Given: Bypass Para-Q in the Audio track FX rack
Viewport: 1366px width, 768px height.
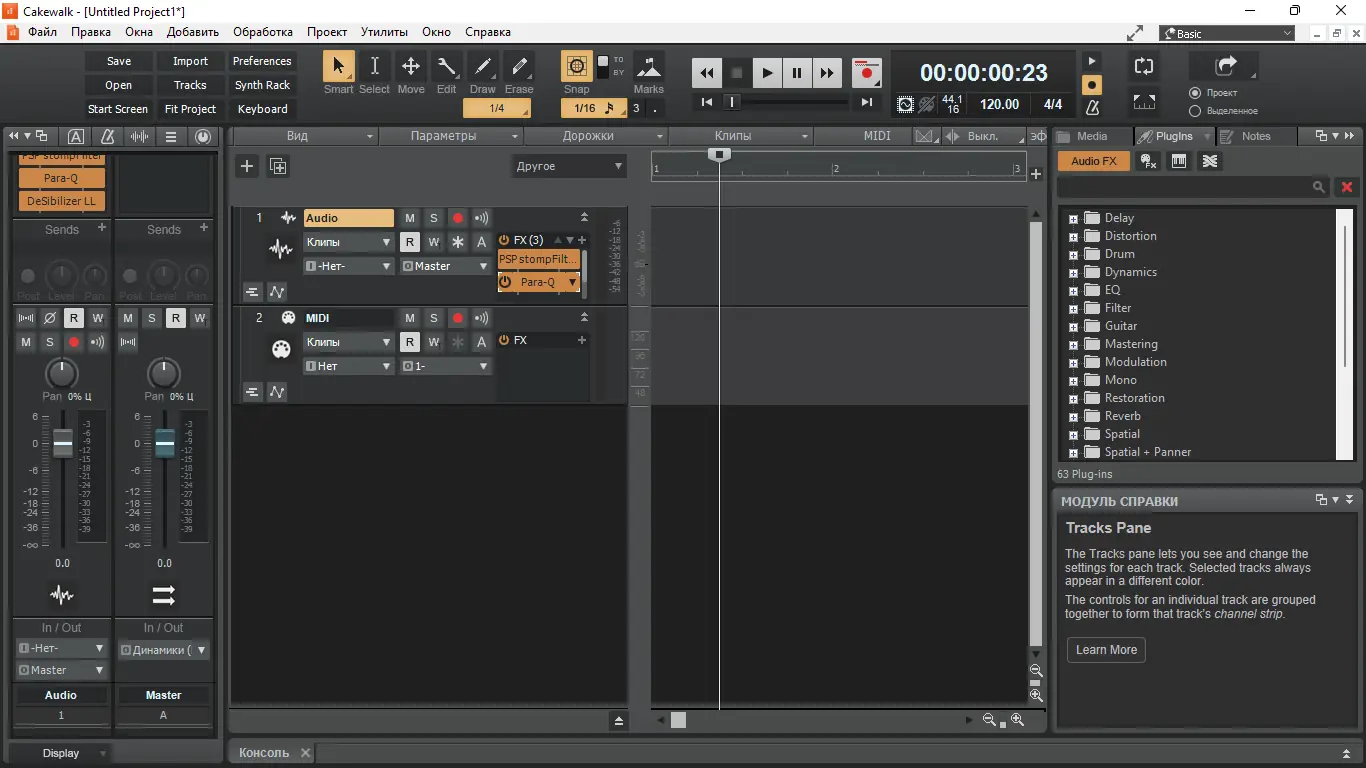Looking at the screenshot, I should [505, 282].
